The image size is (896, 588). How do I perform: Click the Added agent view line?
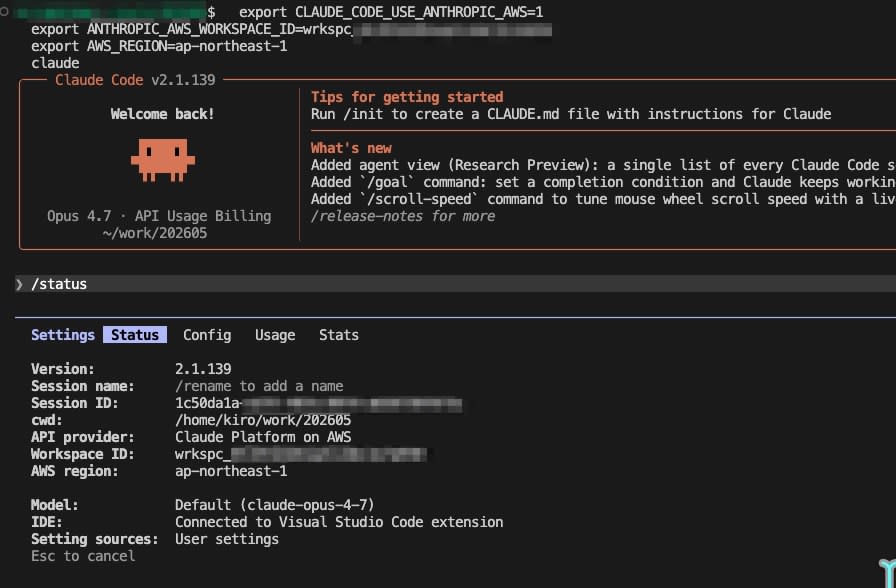[603, 165]
